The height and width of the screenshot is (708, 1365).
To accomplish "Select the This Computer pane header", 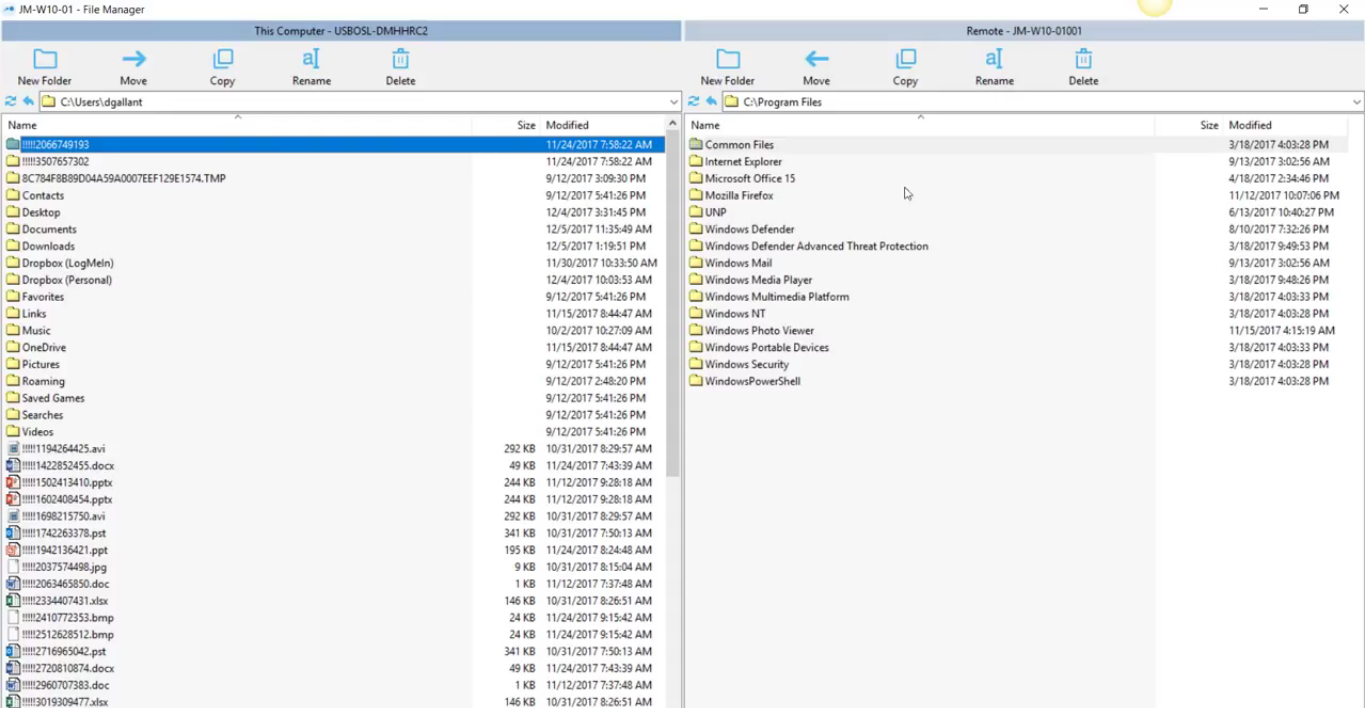I will tap(341, 31).
